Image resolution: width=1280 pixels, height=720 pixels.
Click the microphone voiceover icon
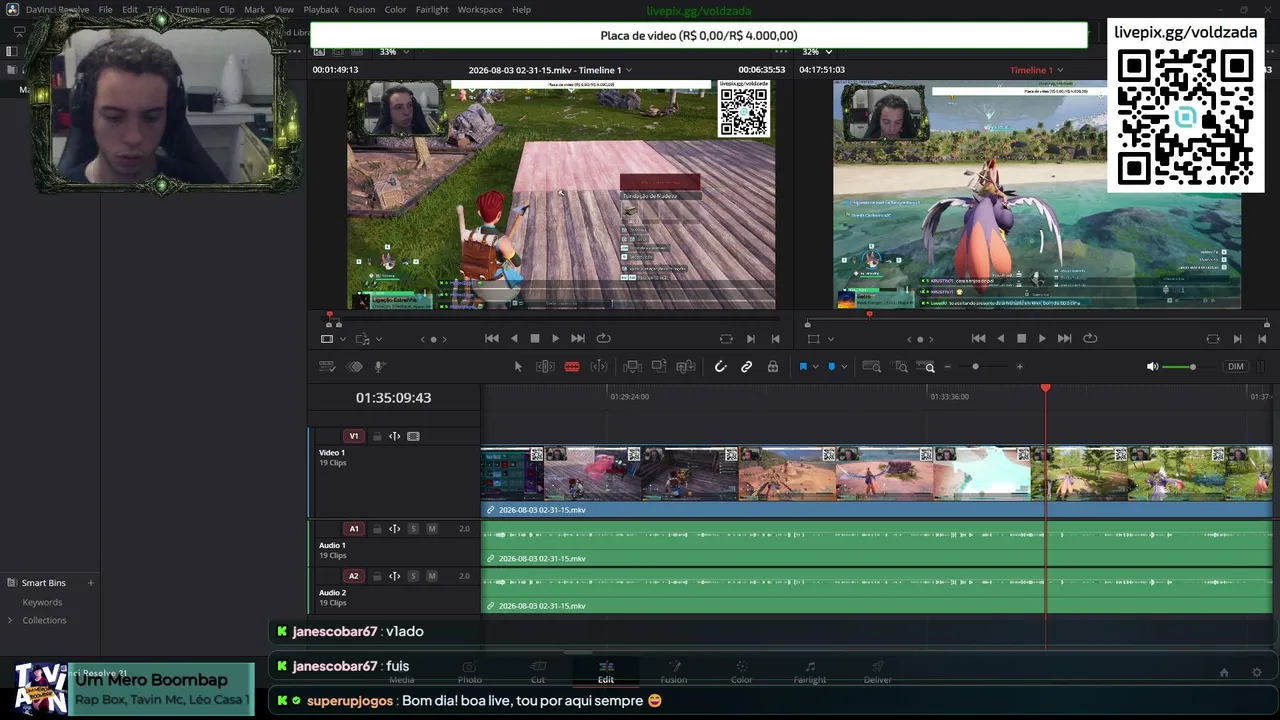[x=380, y=367]
